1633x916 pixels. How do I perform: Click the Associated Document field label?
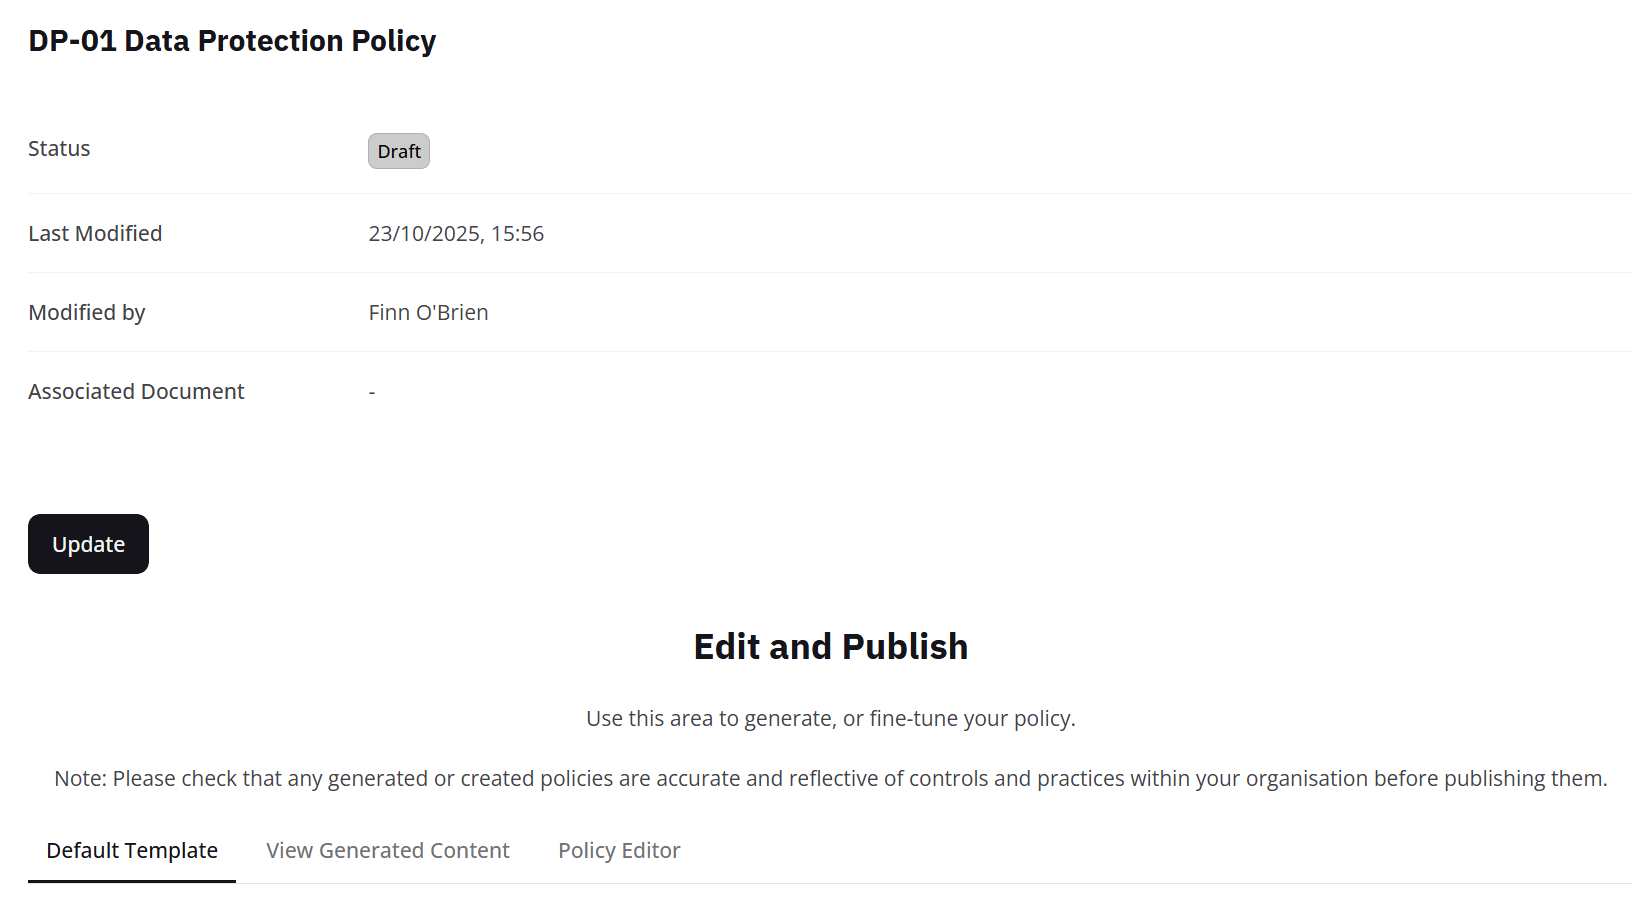pos(136,391)
